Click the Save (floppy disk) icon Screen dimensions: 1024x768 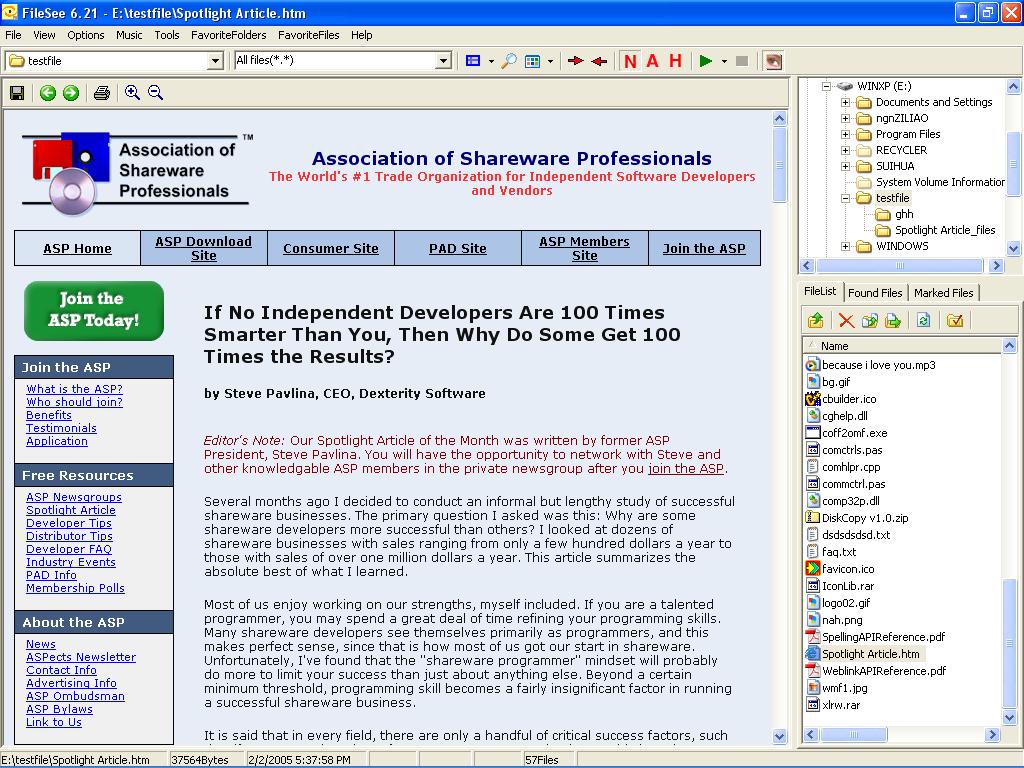[x=17, y=93]
